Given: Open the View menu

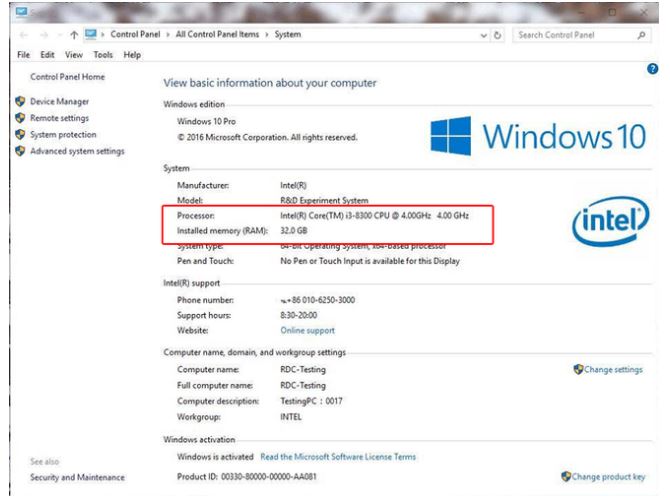Looking at the screenshot, I should 74,55.
